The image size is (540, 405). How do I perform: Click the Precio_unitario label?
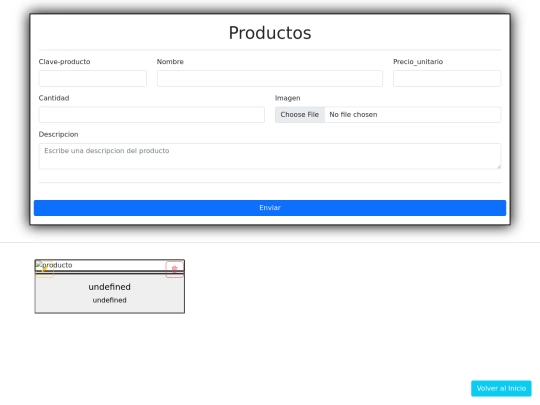click(418, 62)
